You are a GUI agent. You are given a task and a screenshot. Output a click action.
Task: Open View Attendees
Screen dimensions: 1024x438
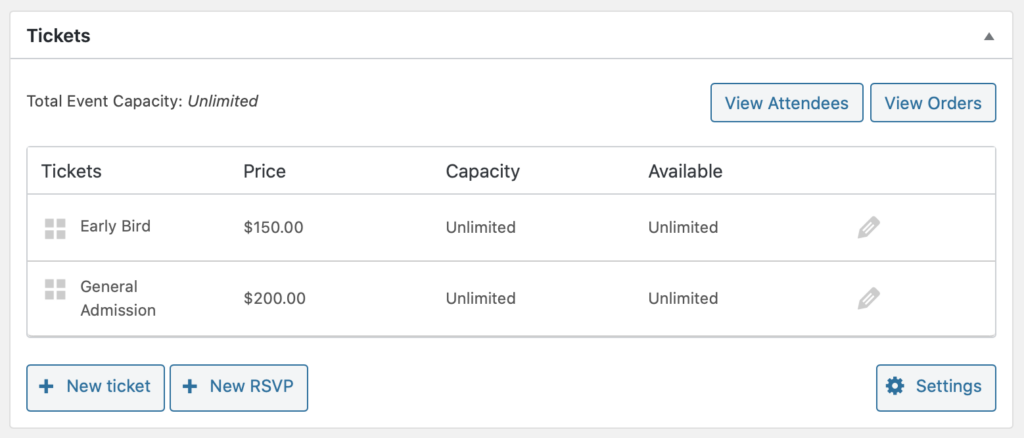coord(787,102)
